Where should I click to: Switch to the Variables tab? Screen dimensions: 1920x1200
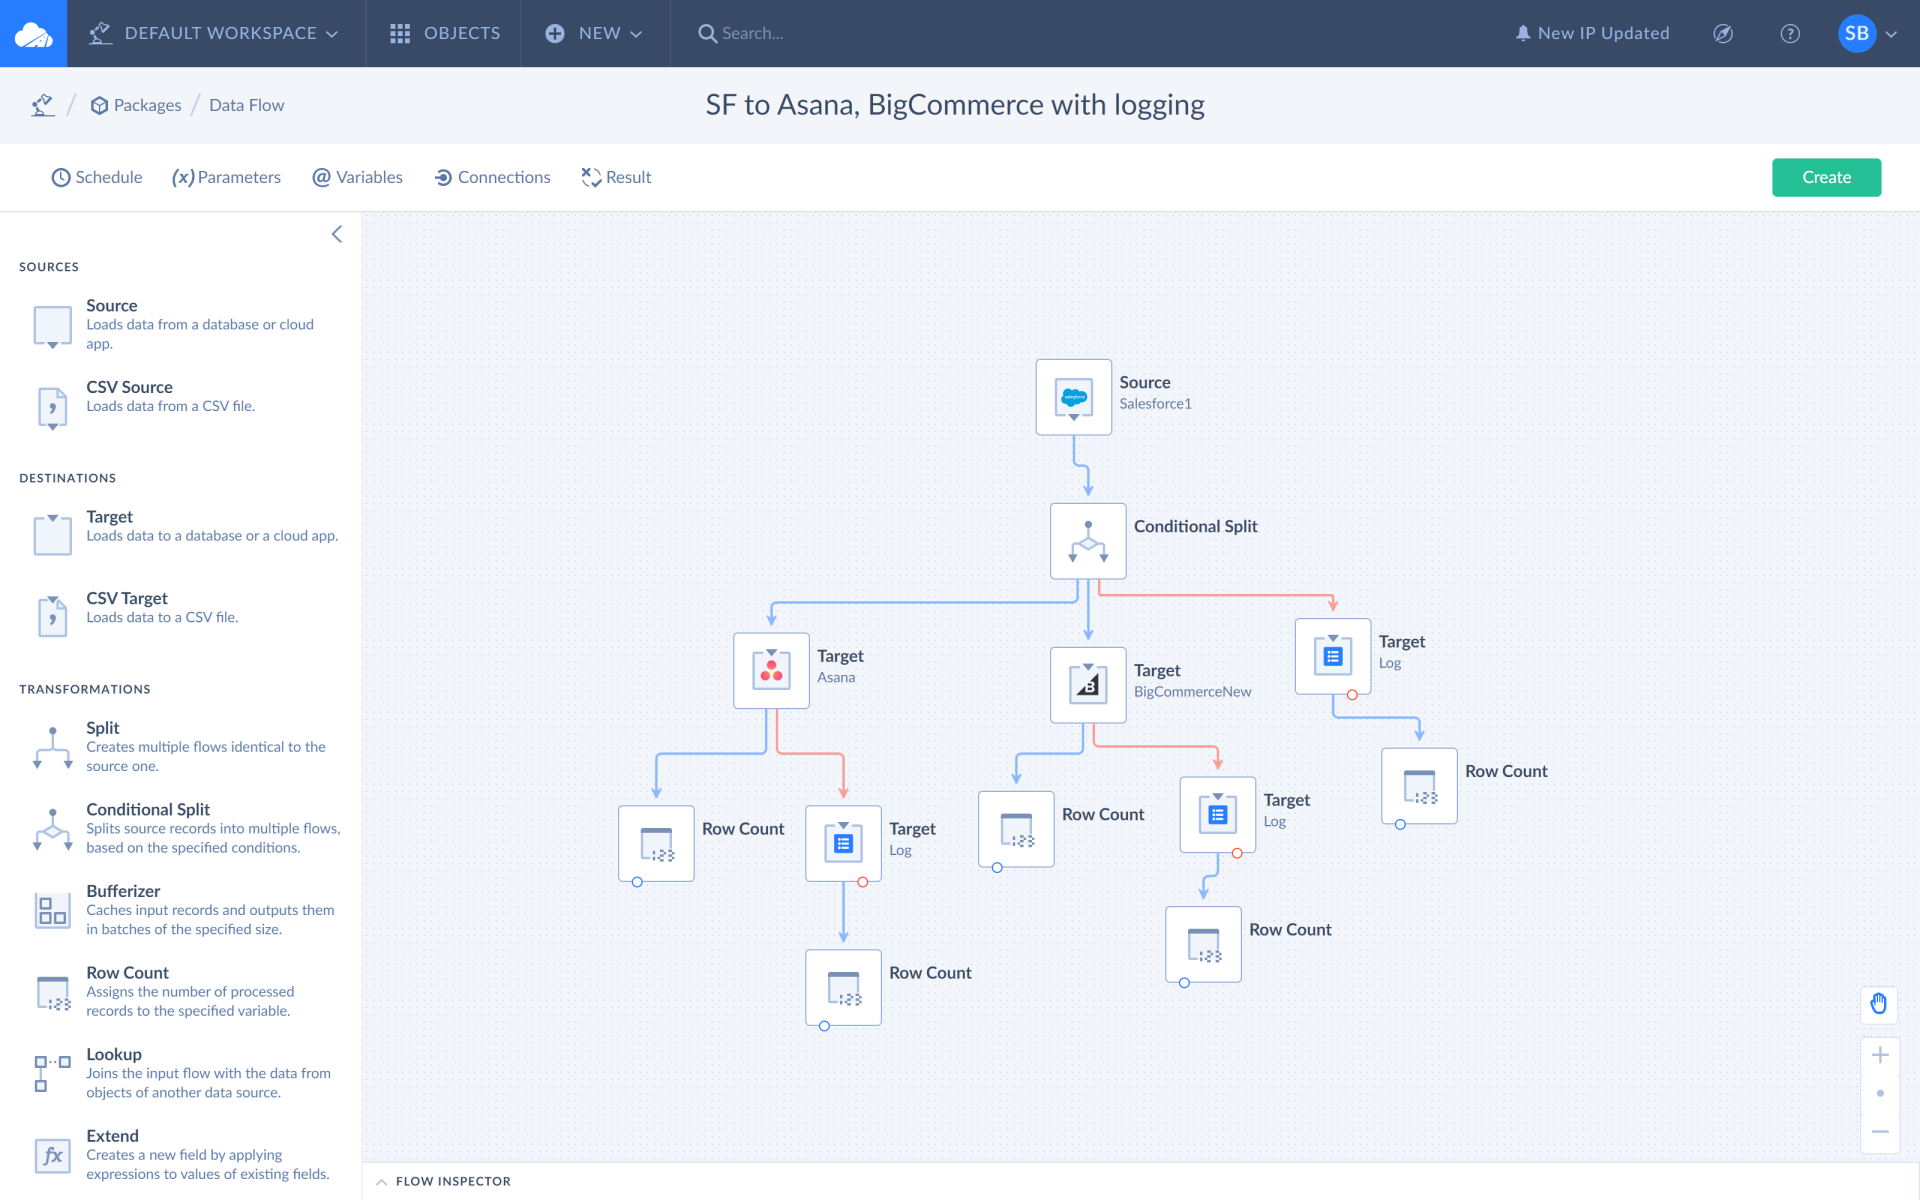pos(357,177)
